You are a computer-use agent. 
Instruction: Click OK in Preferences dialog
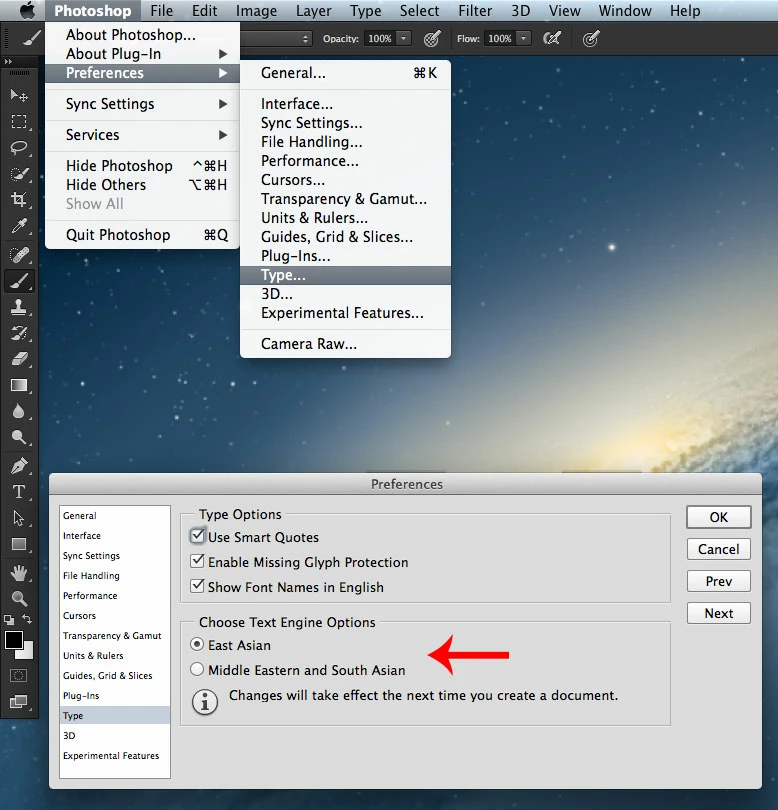(x=719, y=517)
